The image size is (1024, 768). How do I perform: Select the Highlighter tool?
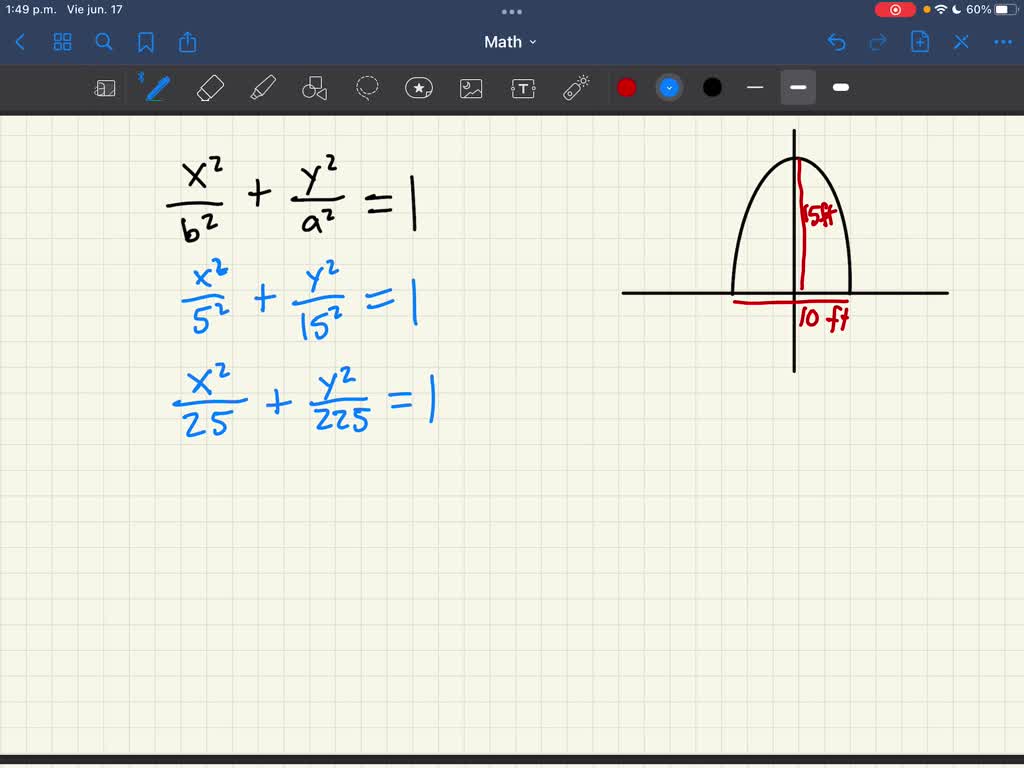[263, 87]
